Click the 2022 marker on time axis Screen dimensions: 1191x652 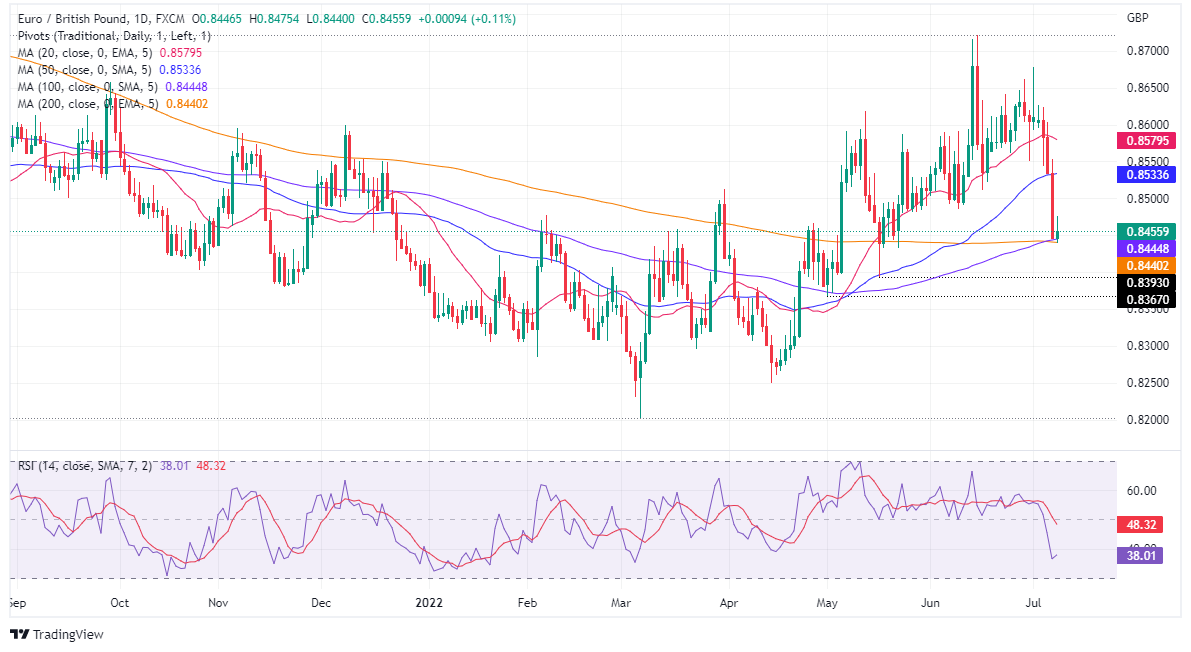[x=429, y=603]
